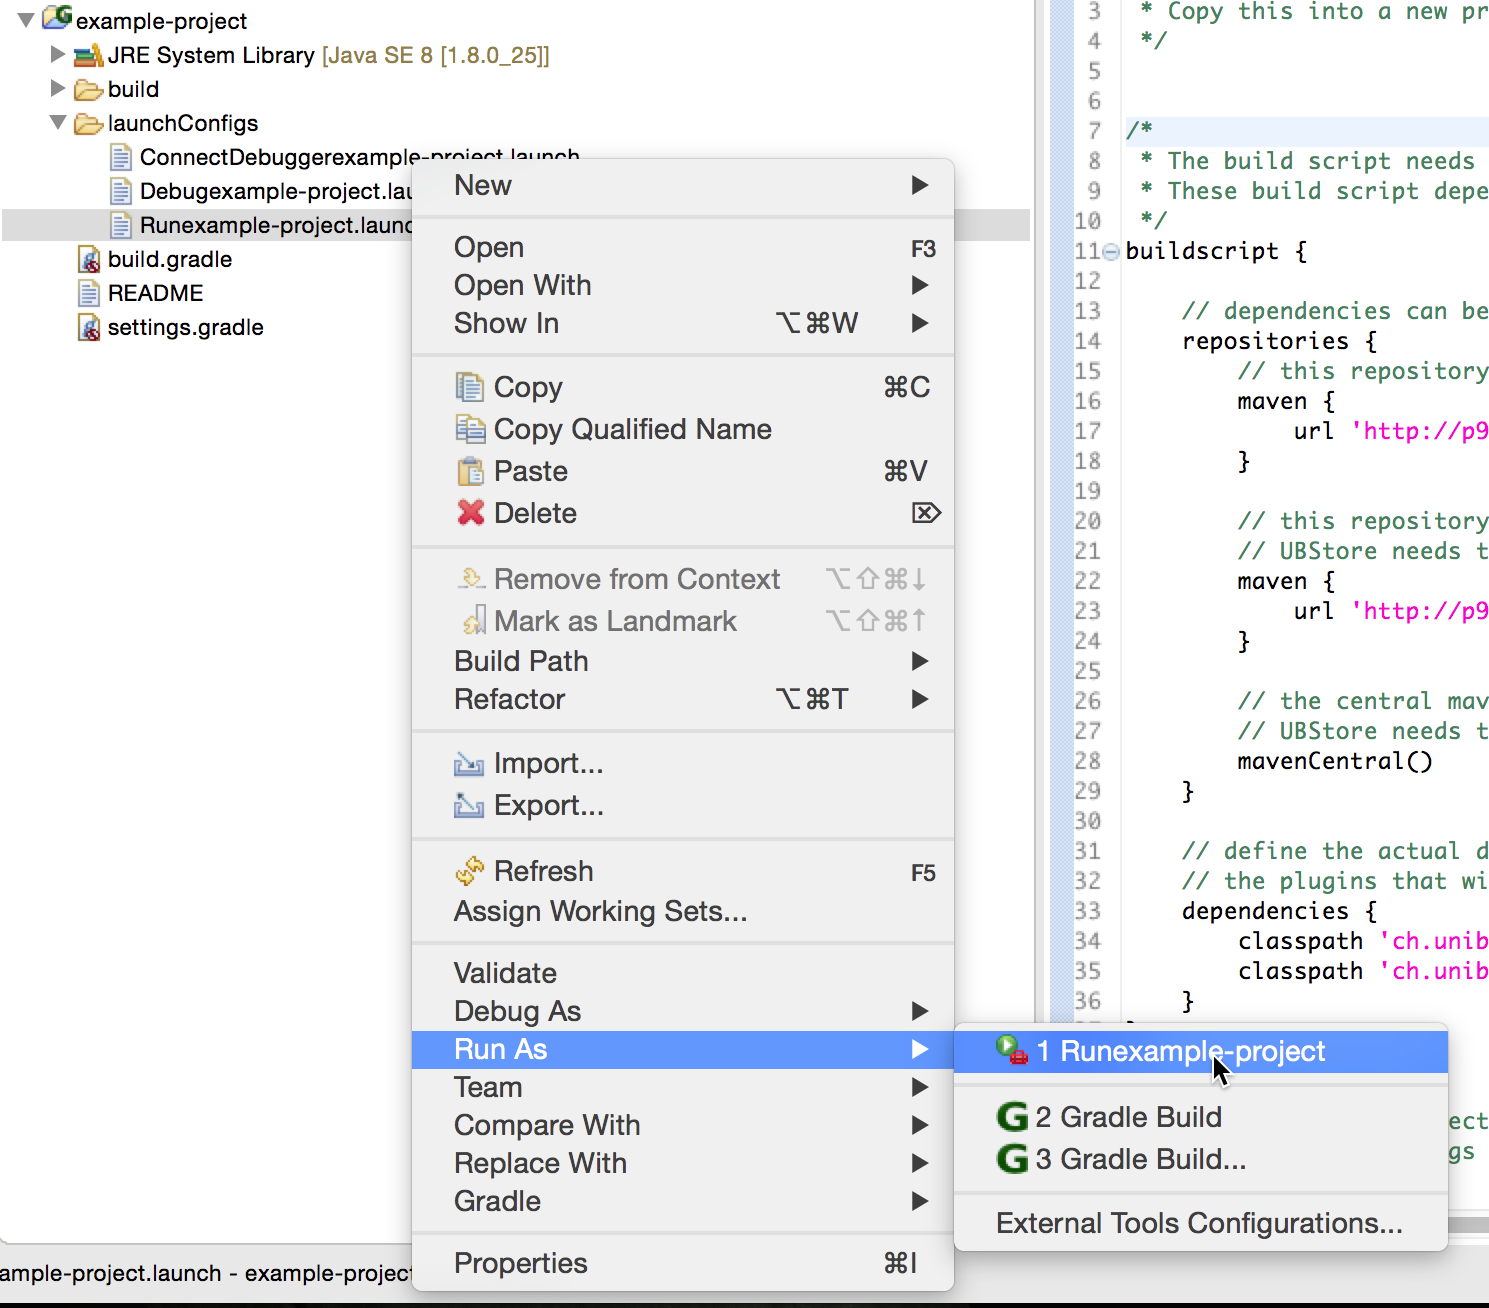Click the red X Delete icon
Image resolution: width=1489 pixels, height=1308 pixels.
(470, 512)
